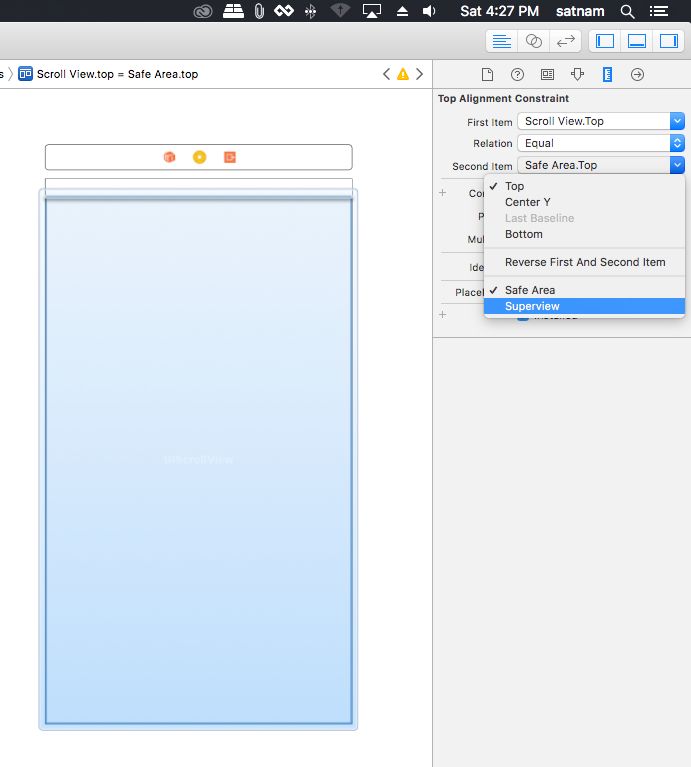Click the Creative Cloud menu bar icon
The image size is (691, 767).
tap(203, 11)
